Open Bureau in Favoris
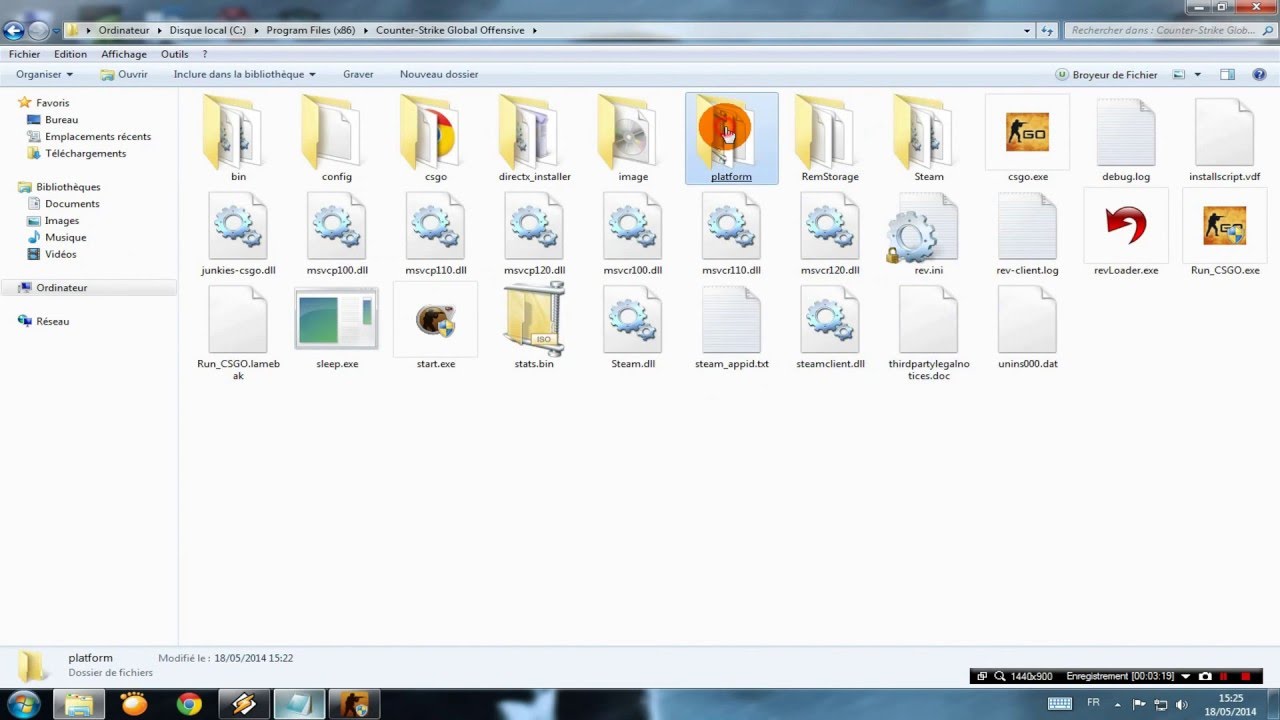1280x720 pixels. [x=61, y=120]
